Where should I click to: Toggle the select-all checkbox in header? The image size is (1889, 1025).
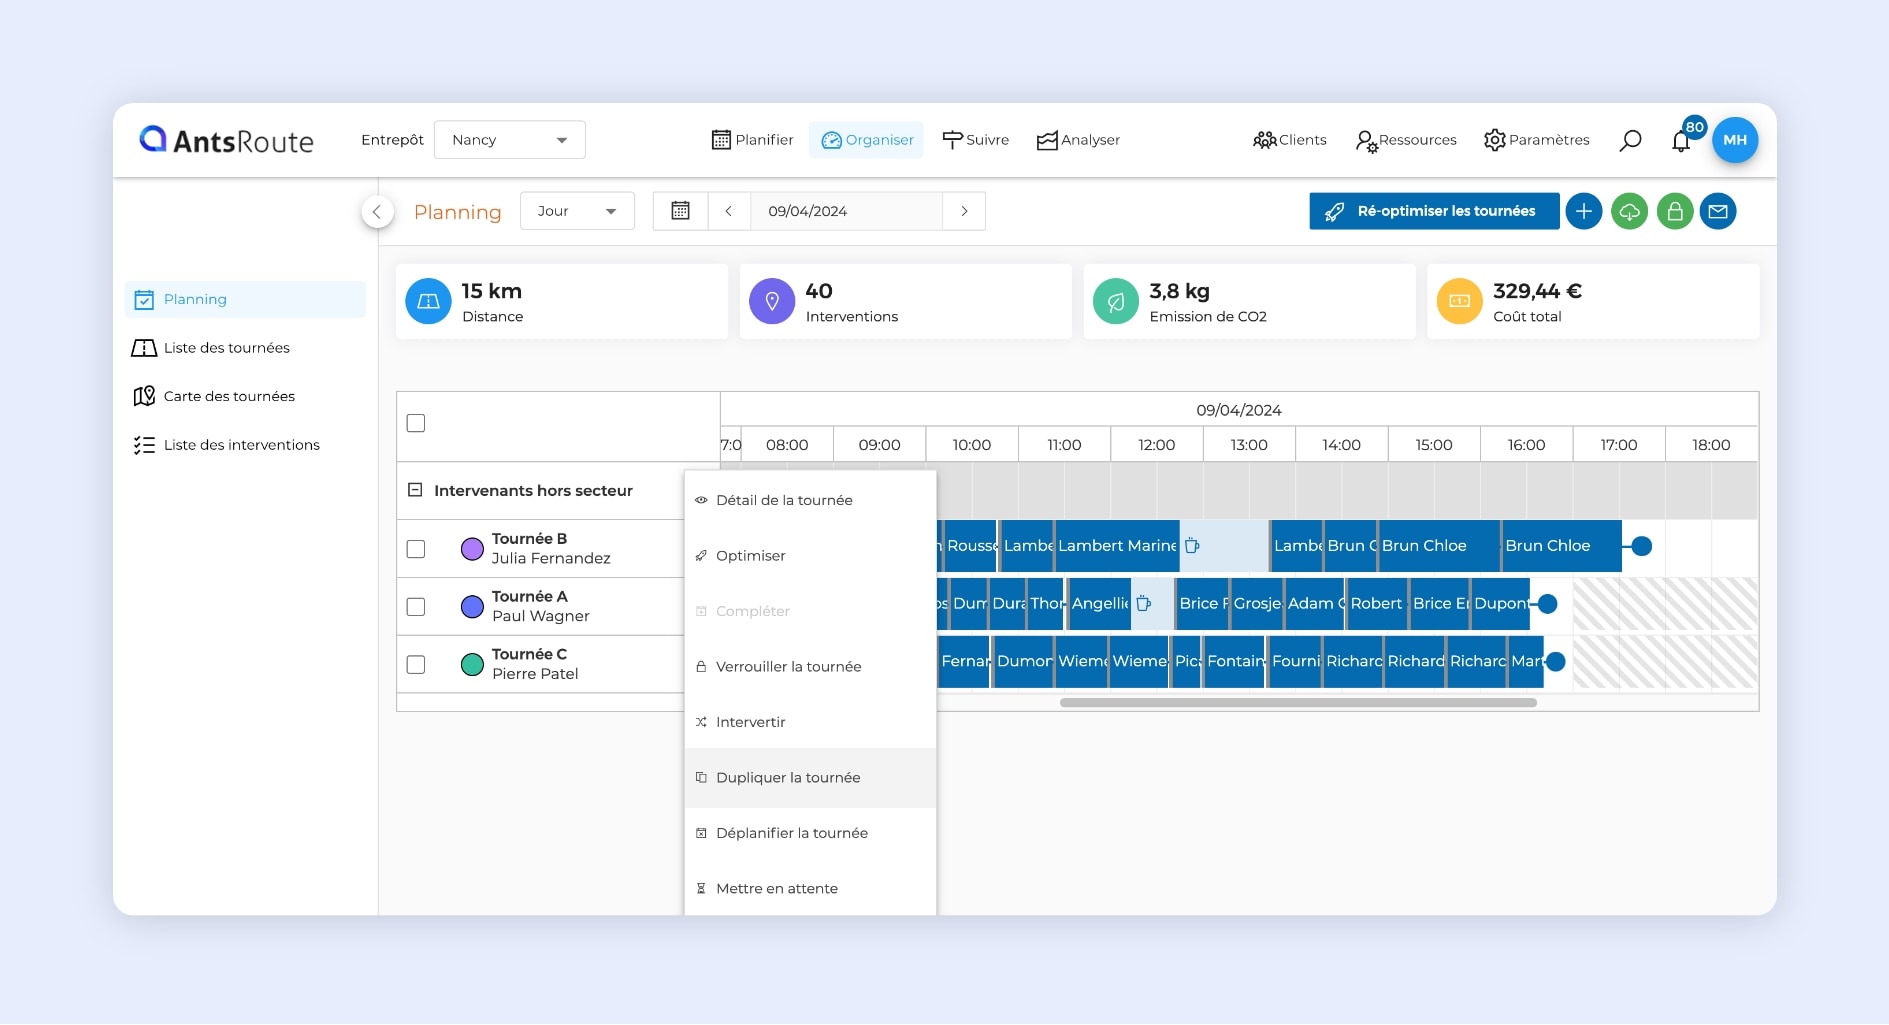416,423
